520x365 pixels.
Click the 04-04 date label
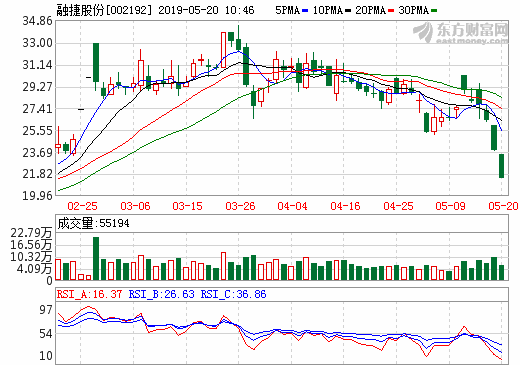(292, 206)
